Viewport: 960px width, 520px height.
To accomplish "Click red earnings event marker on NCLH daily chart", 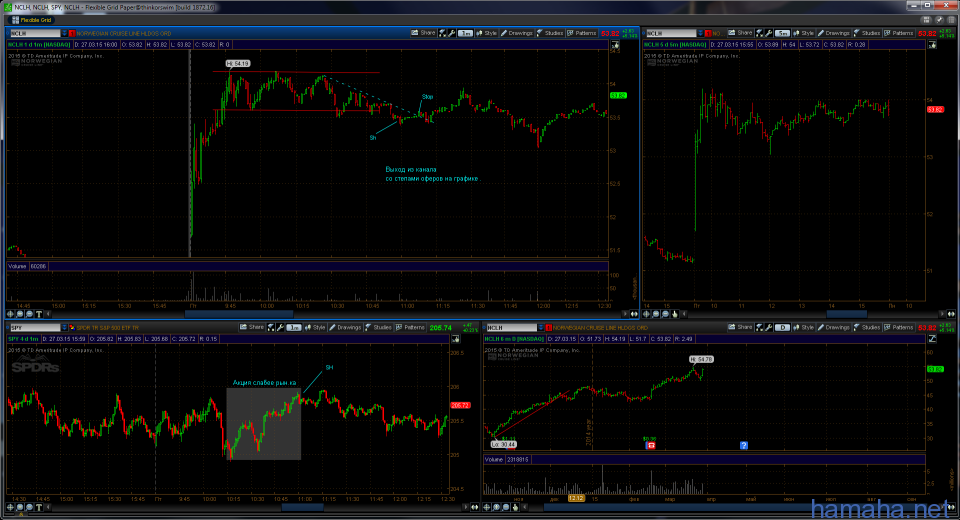I will [x=651, y=445].
